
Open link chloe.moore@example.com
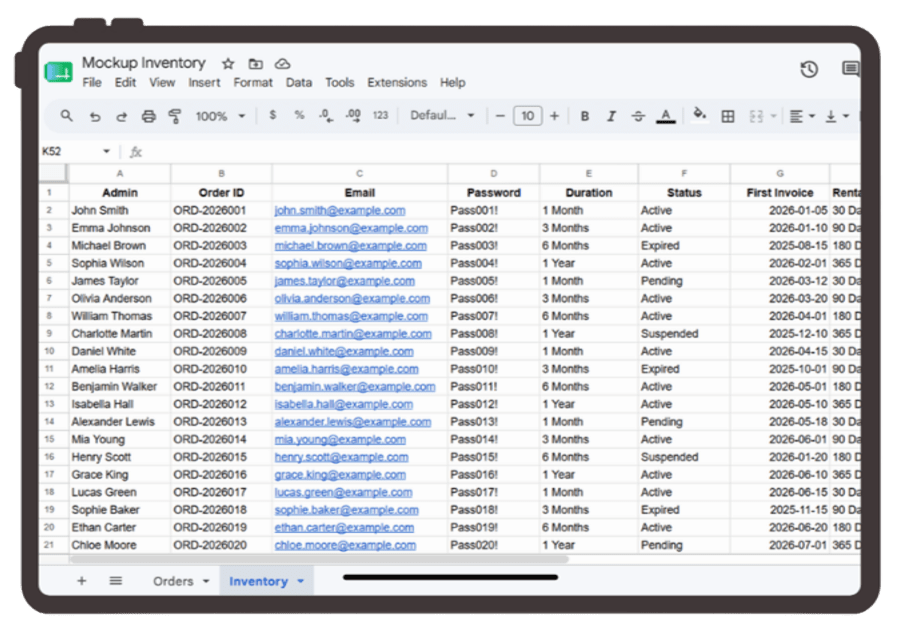[x=345, y=545]
